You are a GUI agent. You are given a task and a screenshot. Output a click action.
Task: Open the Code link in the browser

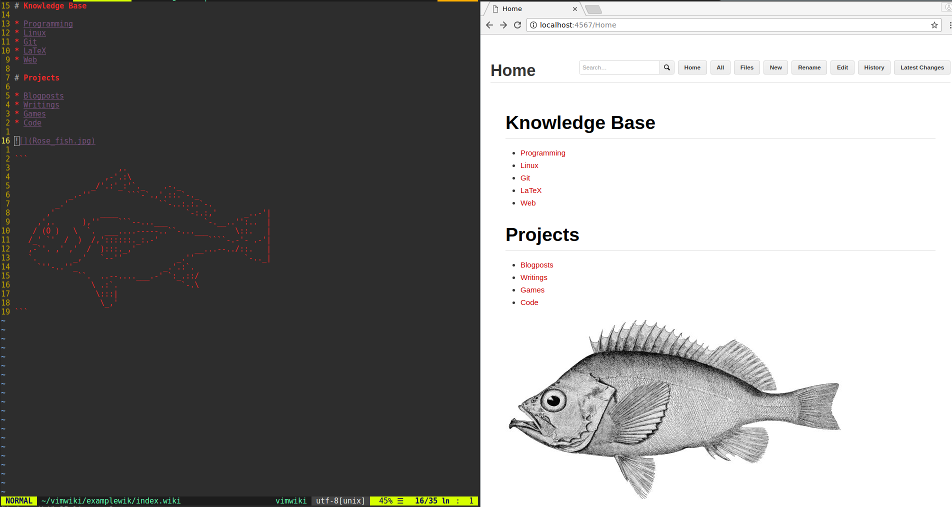coord(529,302)
